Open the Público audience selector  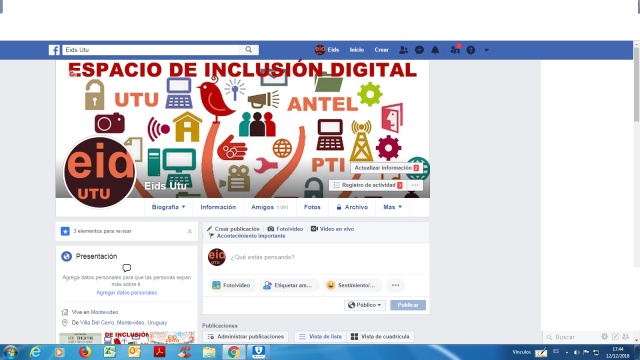364,305
